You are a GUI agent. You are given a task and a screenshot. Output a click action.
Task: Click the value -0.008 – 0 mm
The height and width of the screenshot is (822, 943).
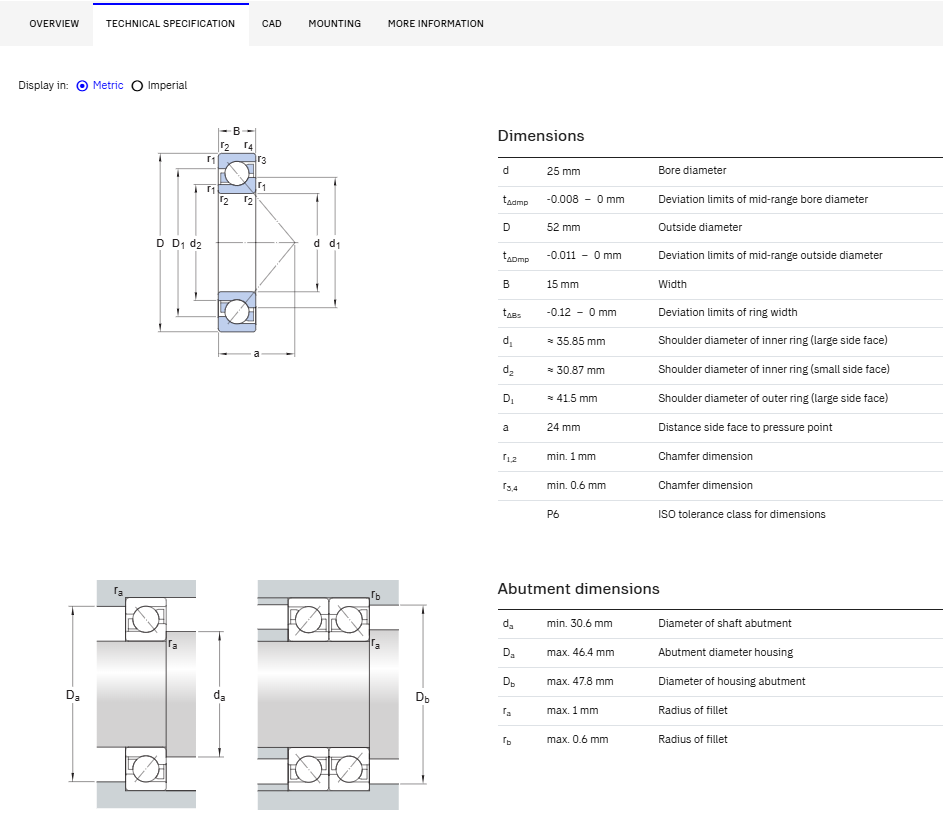coord(585,199)
